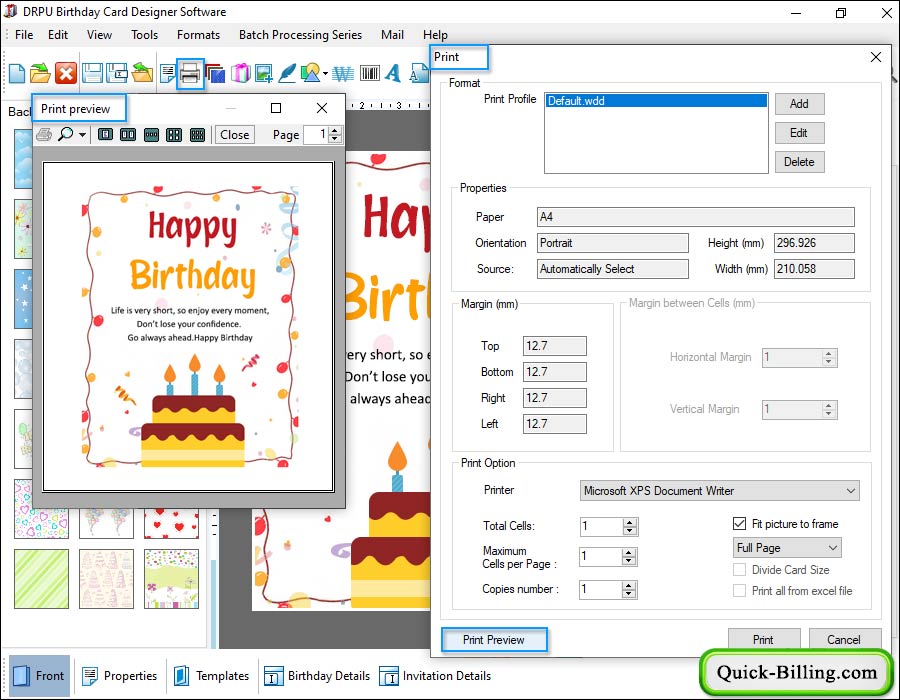Click the card properties document icon
This screenshot has height=700, width=900.
tap(168, 73)
